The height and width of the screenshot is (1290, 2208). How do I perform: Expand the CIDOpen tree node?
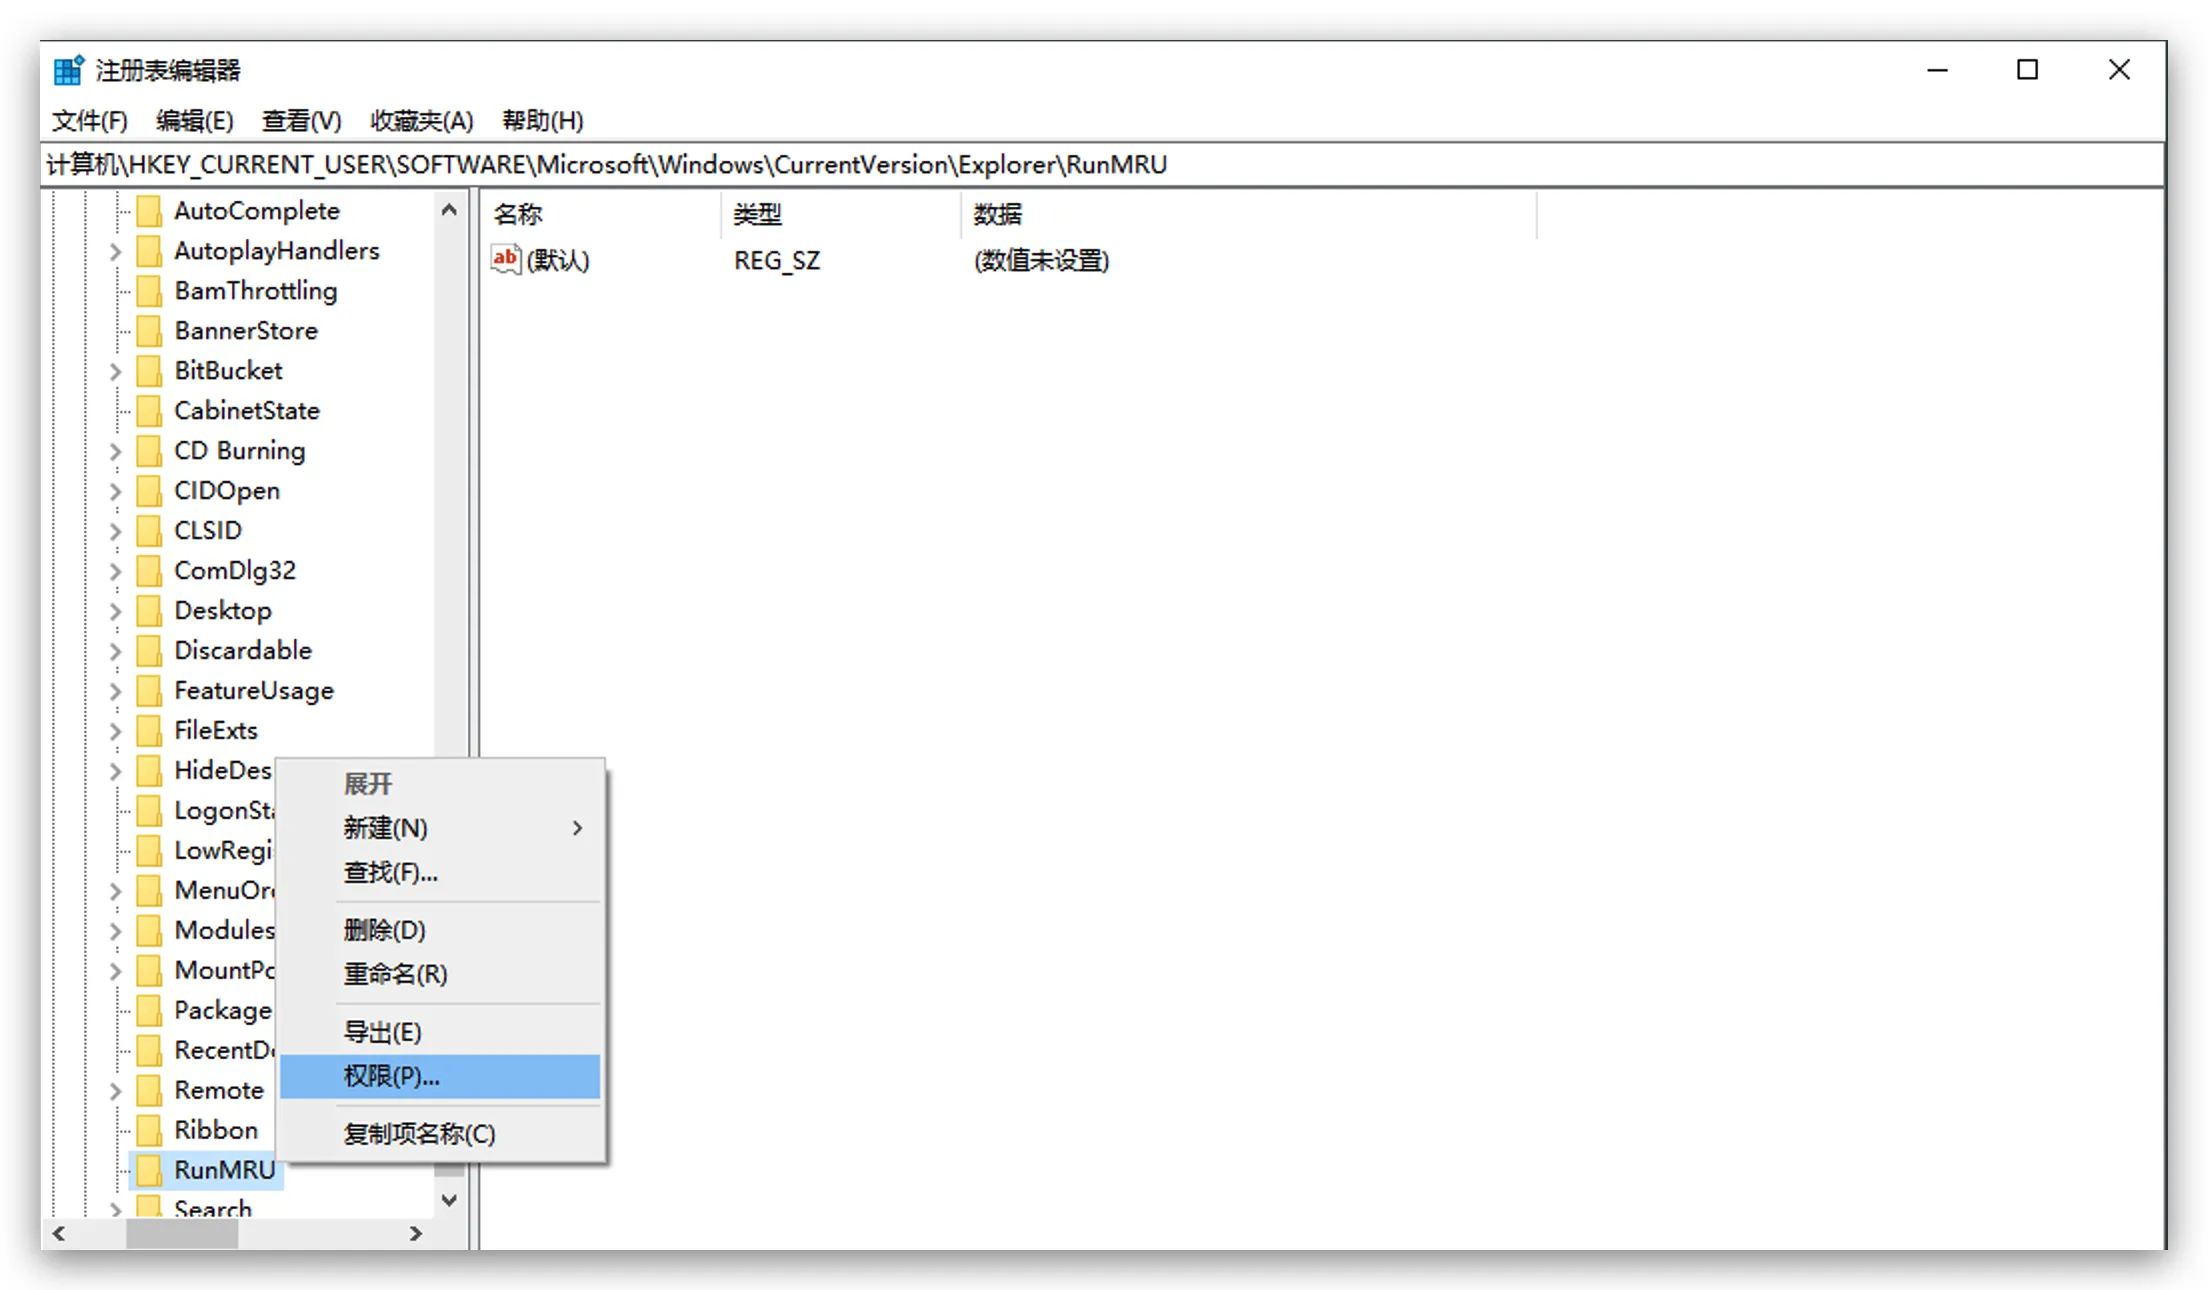click(x=115, y=492)
